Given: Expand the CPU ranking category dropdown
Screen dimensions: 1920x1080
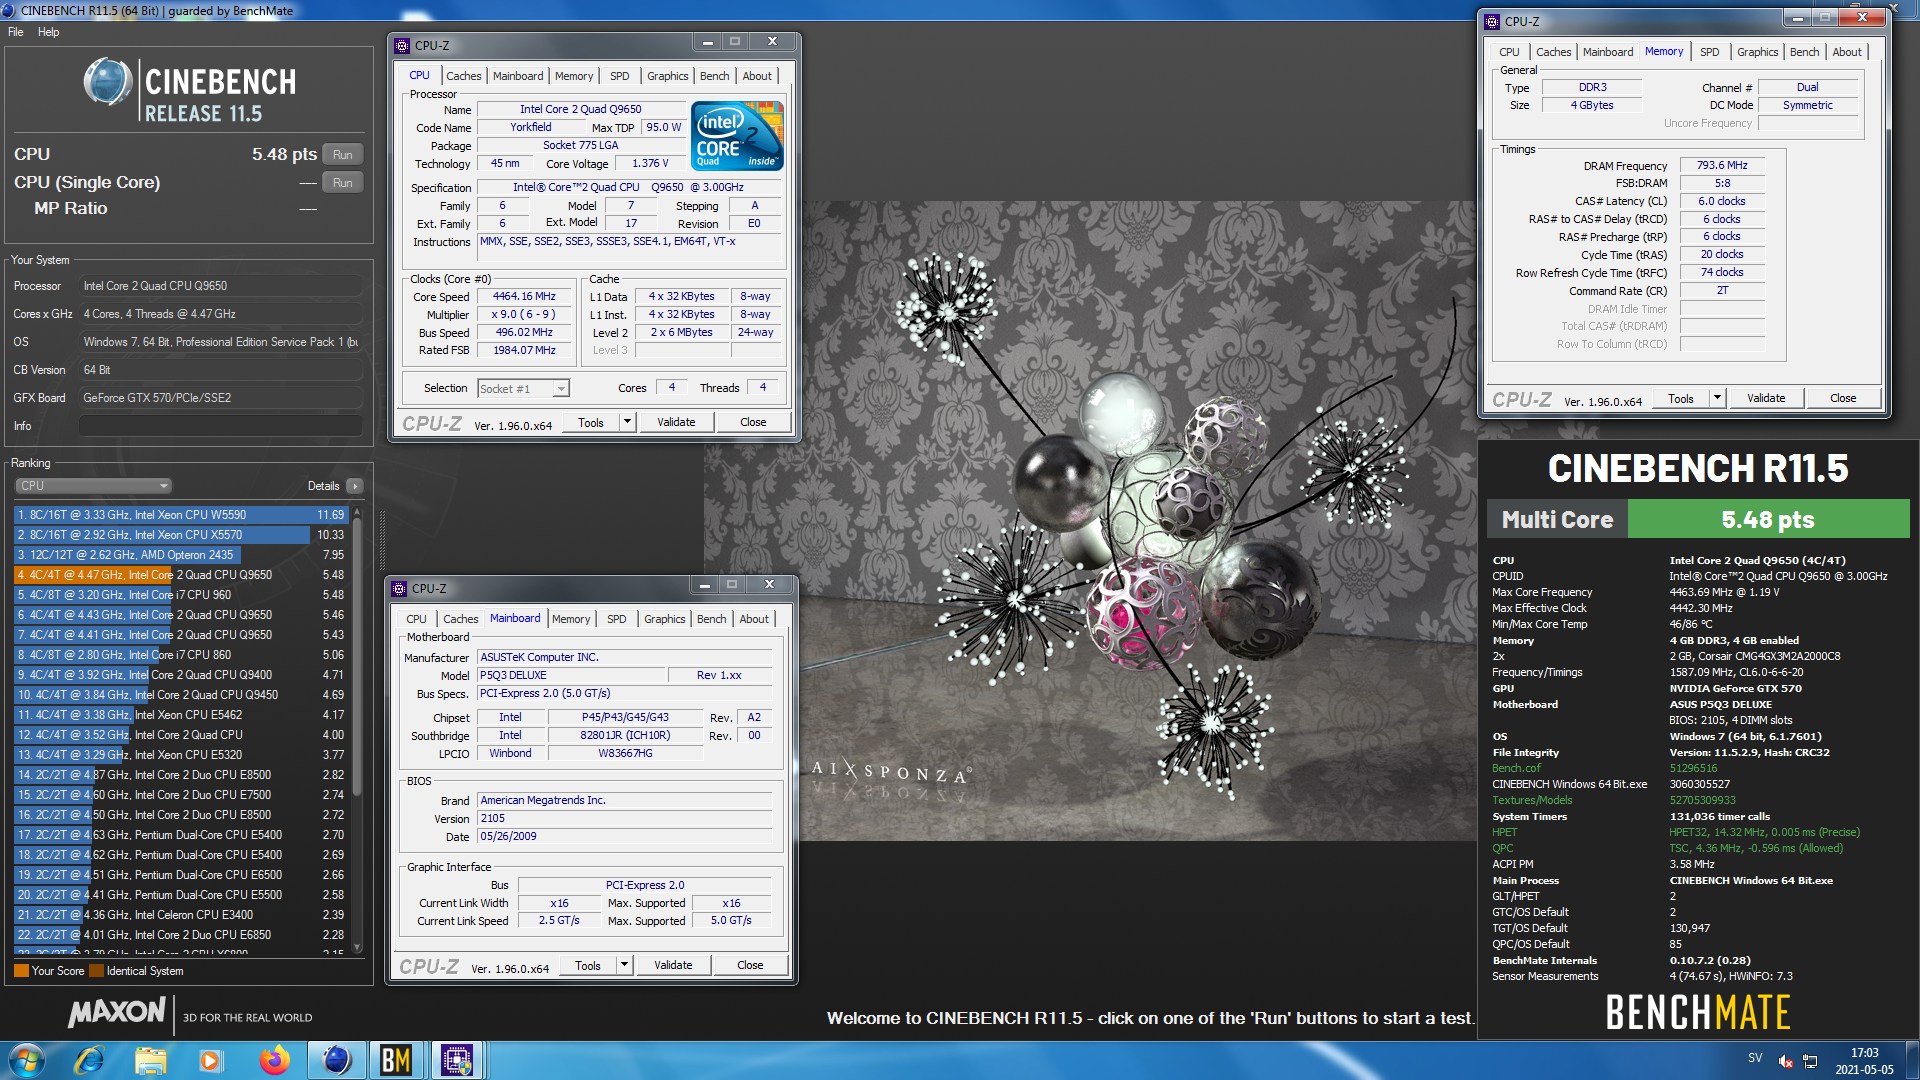Looking at the screenshot, I should click(x=94, y=486).
